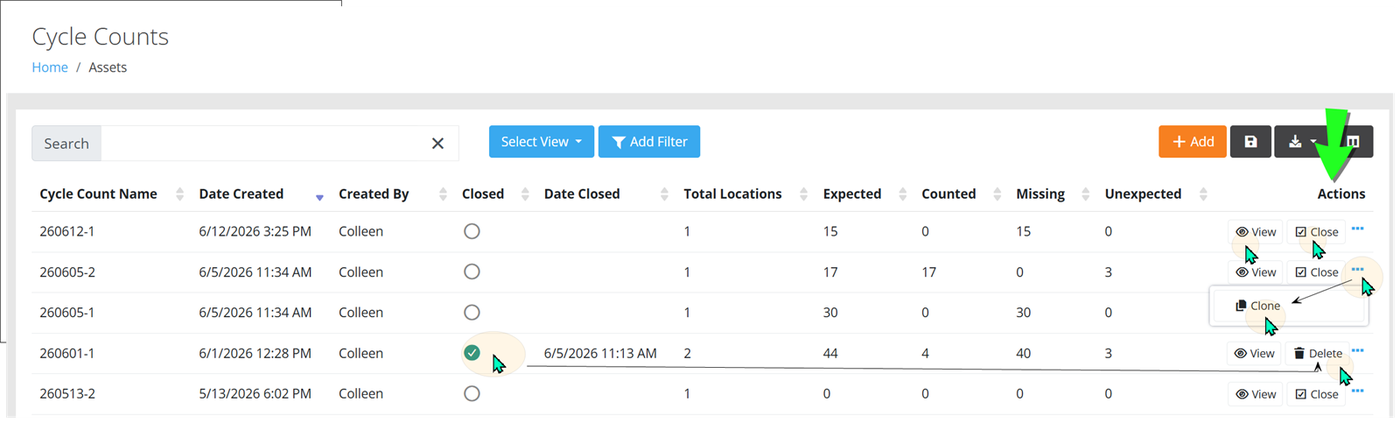Image resolution: width=1400 pixels, height=423 pixels.
Task: Click the save view floppy disk icon
Action: click(1250, 142)
